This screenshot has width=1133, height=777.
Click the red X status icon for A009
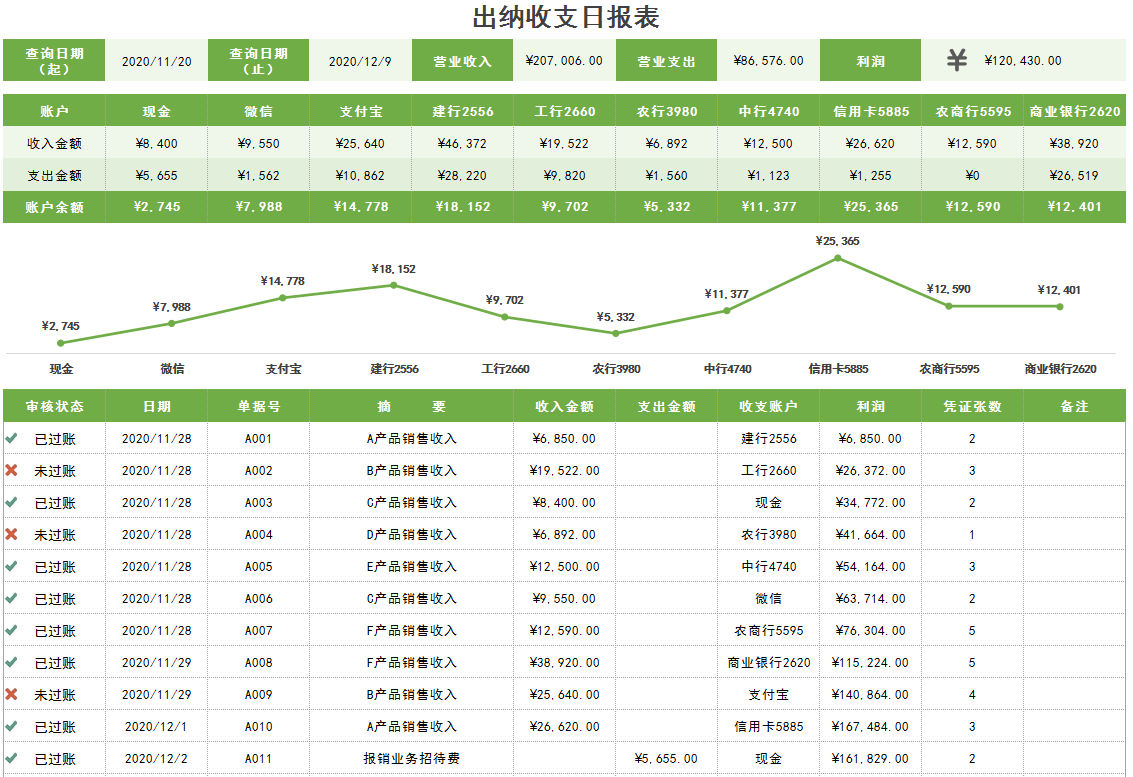pyautogui.click(x=11, y=694)
